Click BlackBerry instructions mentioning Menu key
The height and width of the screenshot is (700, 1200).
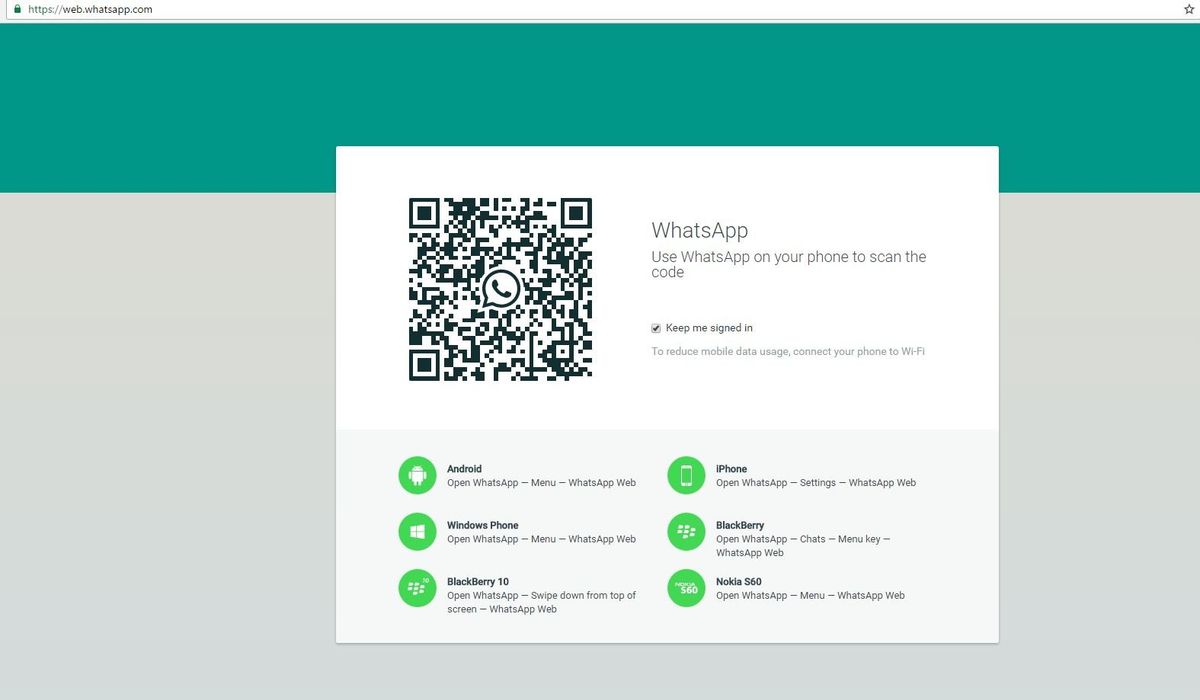point(803,546)
